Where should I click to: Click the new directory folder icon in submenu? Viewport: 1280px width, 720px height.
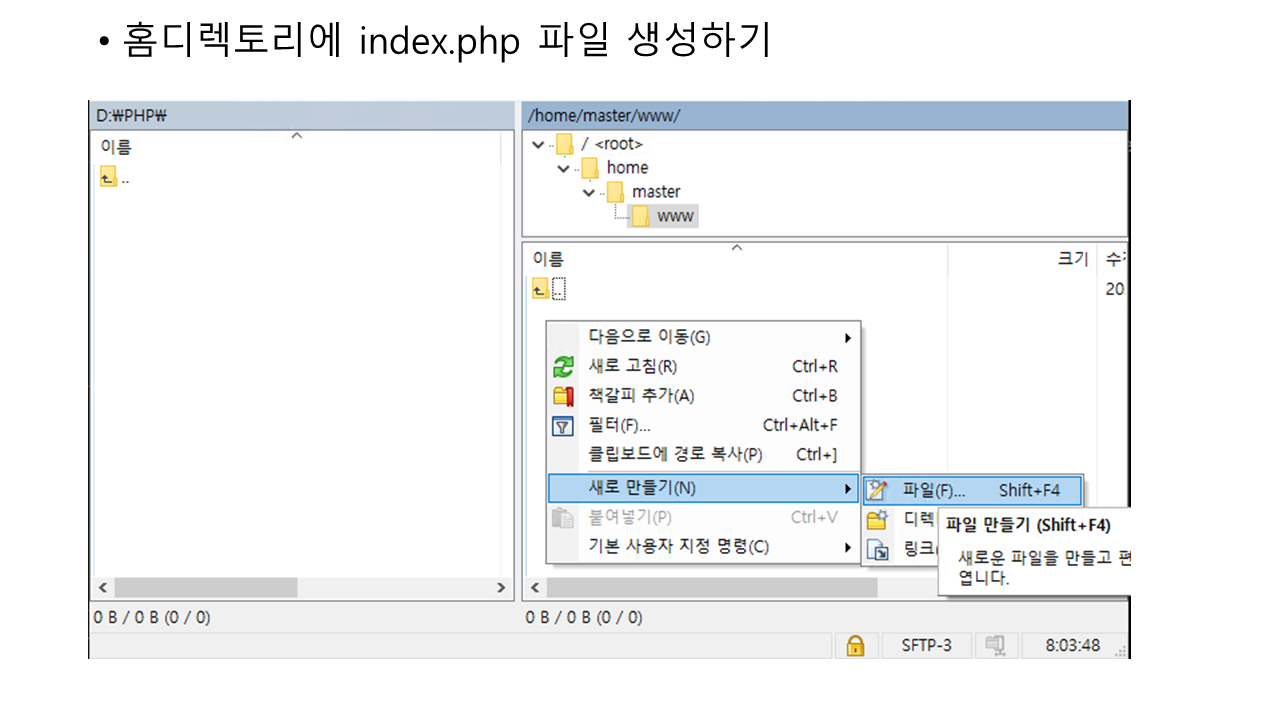(877, 520)
